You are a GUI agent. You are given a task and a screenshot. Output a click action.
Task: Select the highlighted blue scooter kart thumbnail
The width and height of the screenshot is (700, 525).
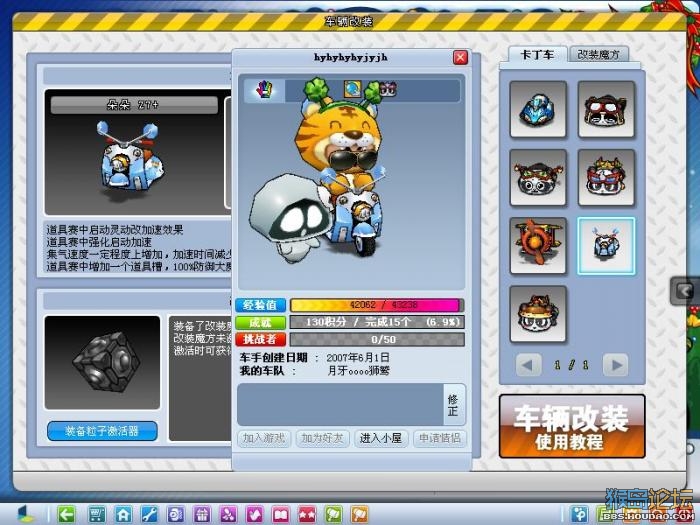click(x=606, y=246)
